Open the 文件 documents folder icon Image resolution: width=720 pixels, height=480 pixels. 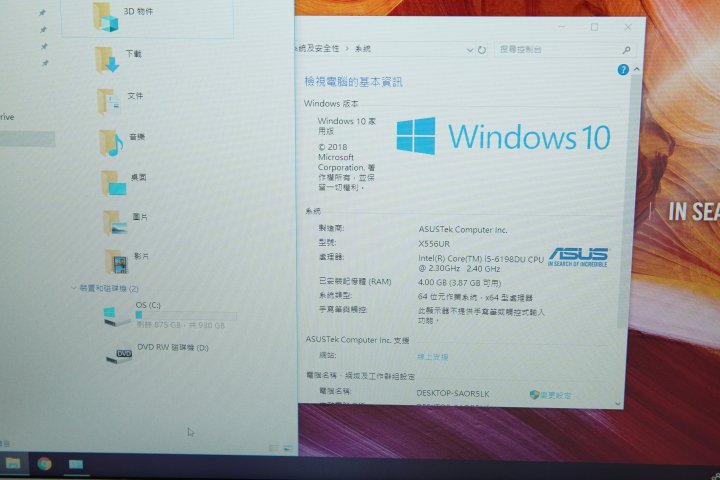point(108,102)
